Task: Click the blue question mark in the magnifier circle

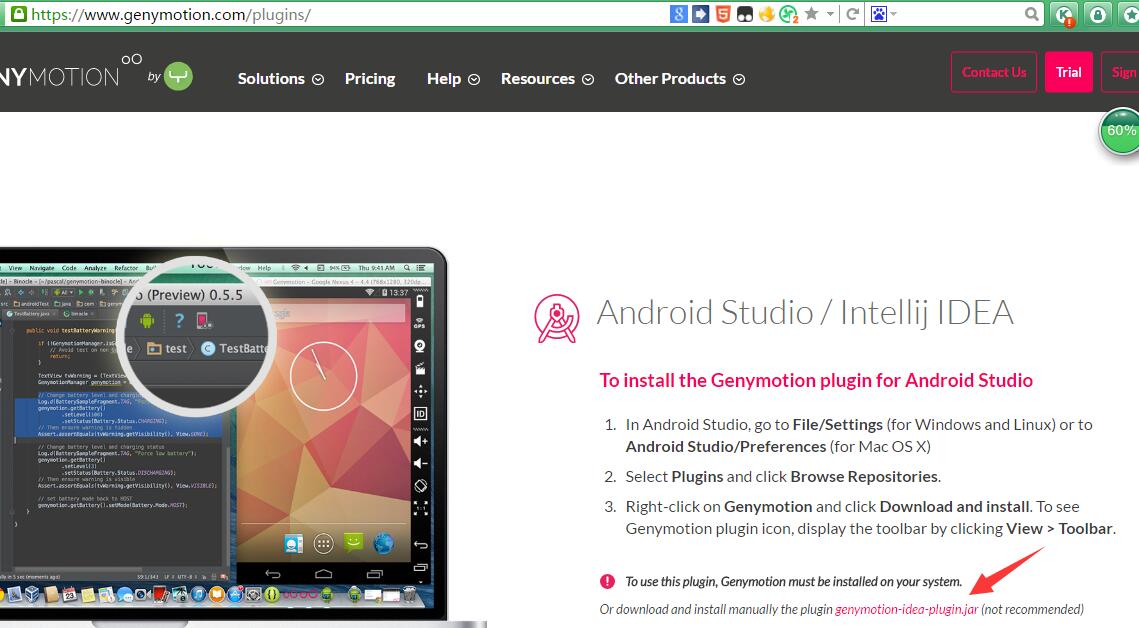Action: [179, 320]
